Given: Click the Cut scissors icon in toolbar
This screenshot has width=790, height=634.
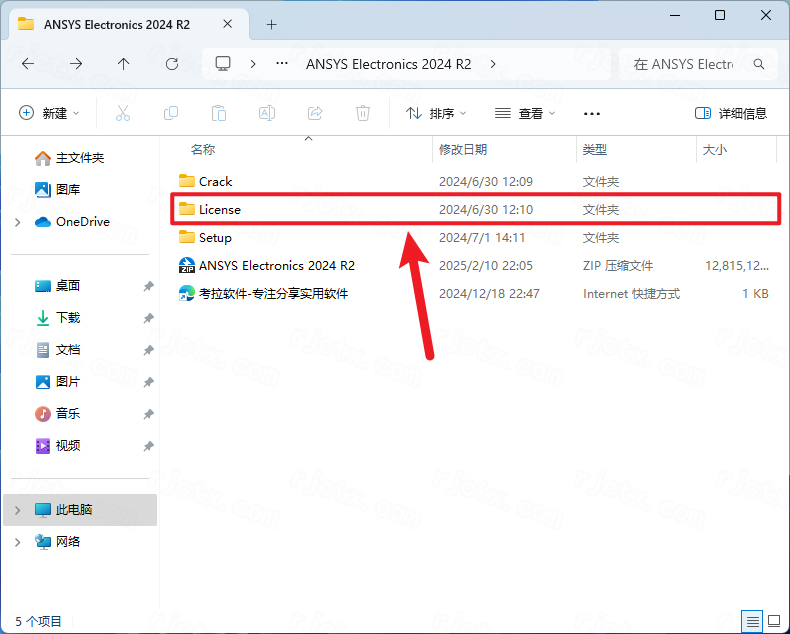Looking at the screenshot, I should point(123,114).
